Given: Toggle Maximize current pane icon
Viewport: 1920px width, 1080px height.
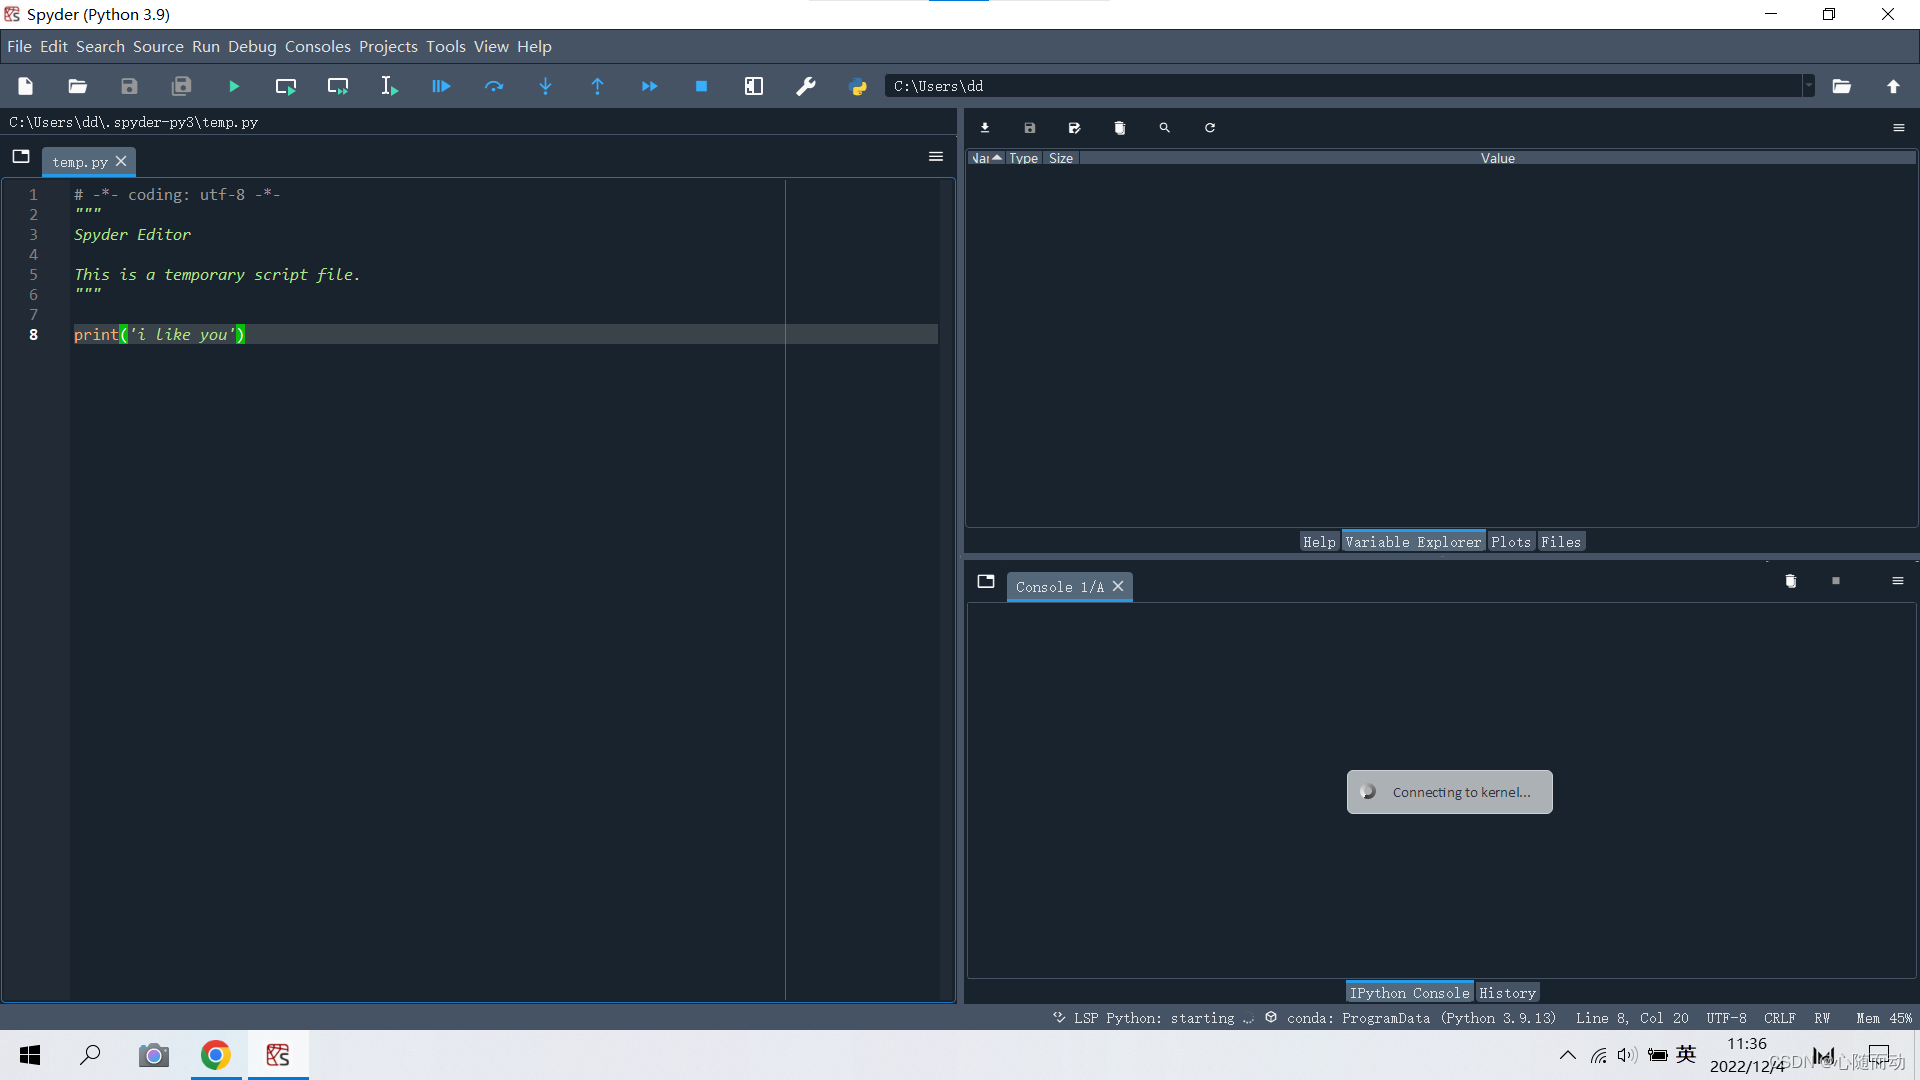Looking at the screenshot, I should [754, 87].
